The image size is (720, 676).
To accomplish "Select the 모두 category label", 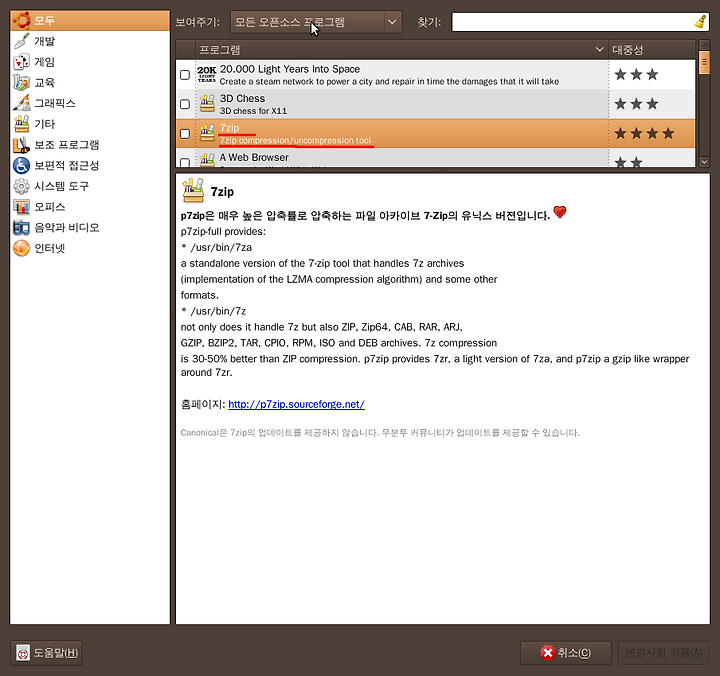I will coord(45,21).
